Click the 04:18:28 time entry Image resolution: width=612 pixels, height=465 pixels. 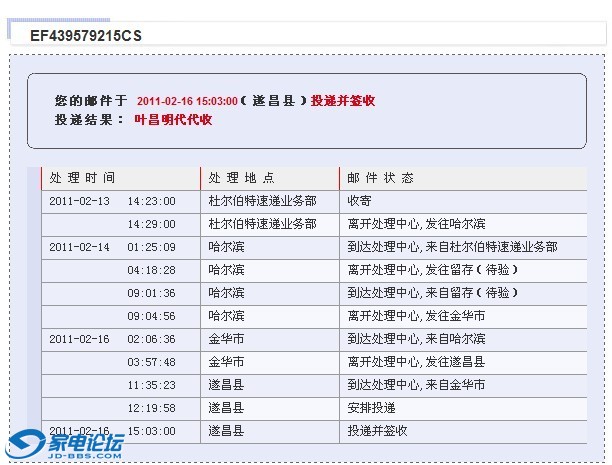(151, 270)
